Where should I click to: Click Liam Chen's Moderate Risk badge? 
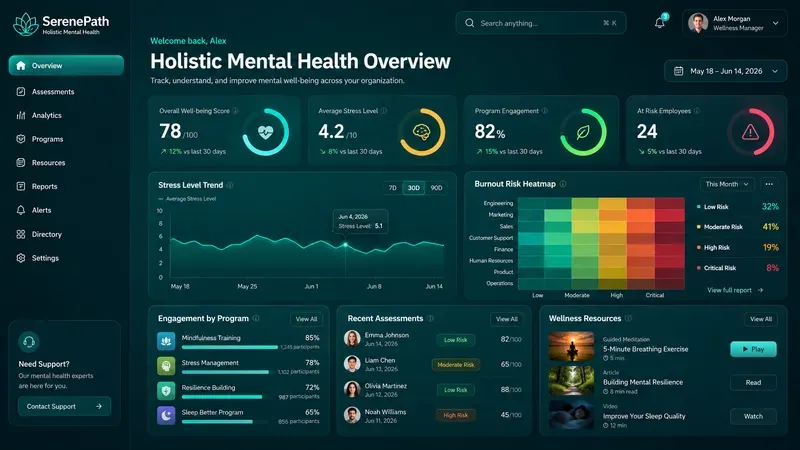tap(456, 365)
